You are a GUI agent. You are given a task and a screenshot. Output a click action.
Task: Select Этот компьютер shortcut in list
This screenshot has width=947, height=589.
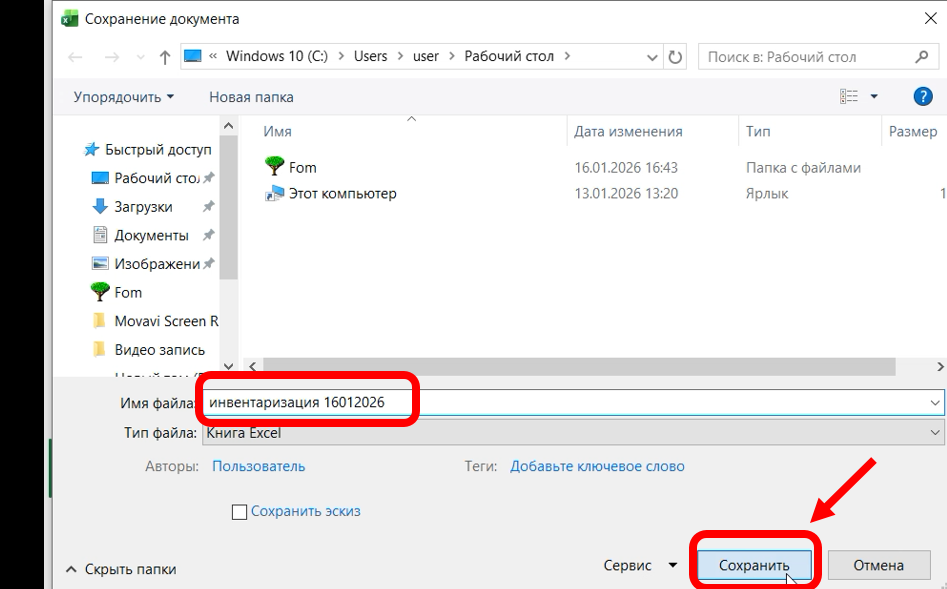330,193
